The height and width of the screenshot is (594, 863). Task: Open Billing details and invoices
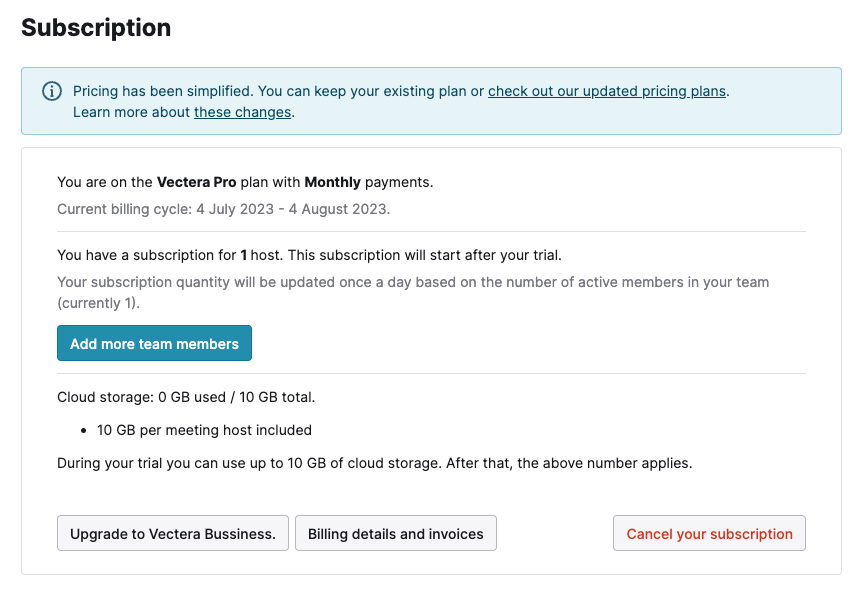click(396, 533)
